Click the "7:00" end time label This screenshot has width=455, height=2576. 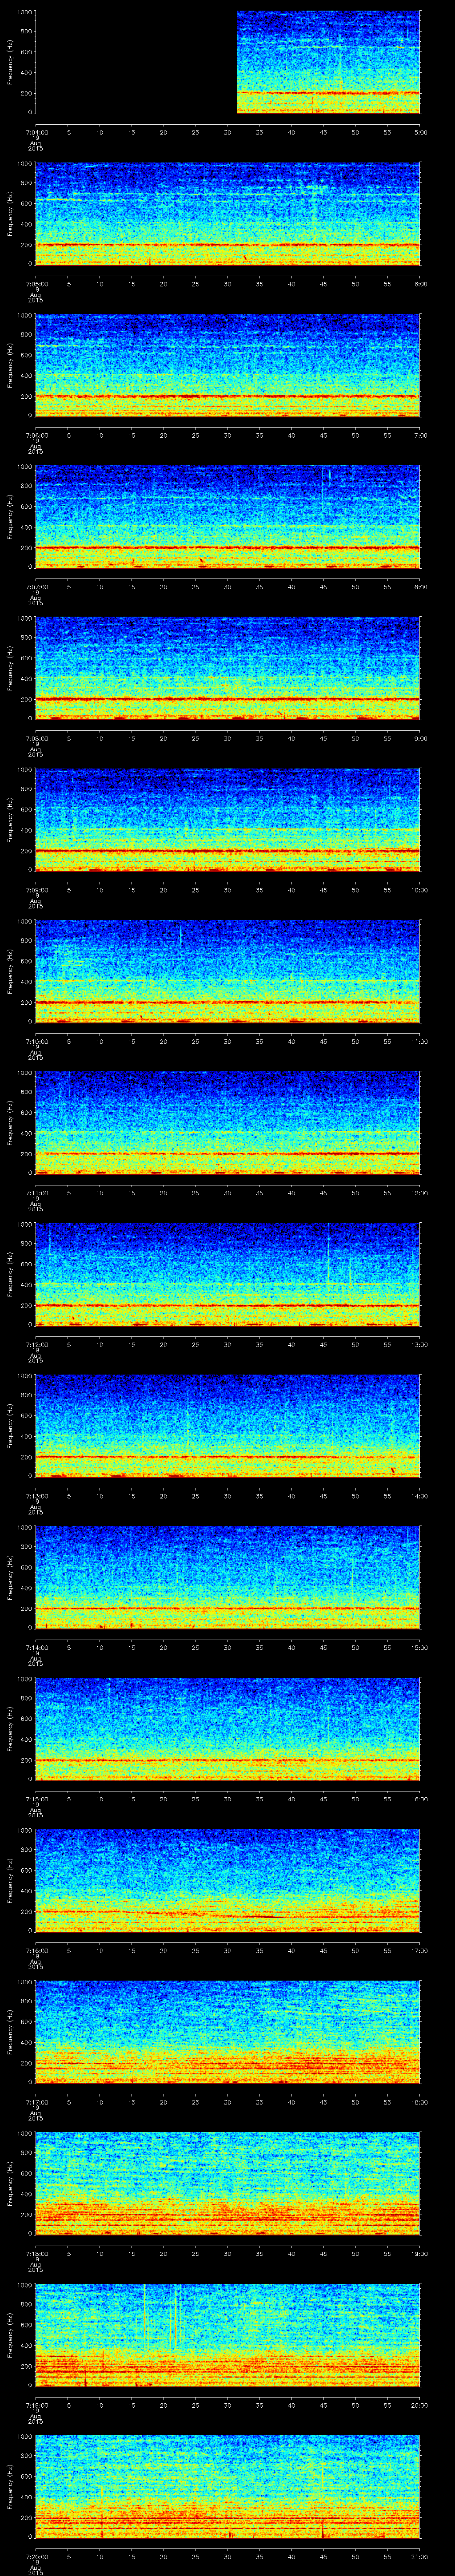tap(420, 435)
